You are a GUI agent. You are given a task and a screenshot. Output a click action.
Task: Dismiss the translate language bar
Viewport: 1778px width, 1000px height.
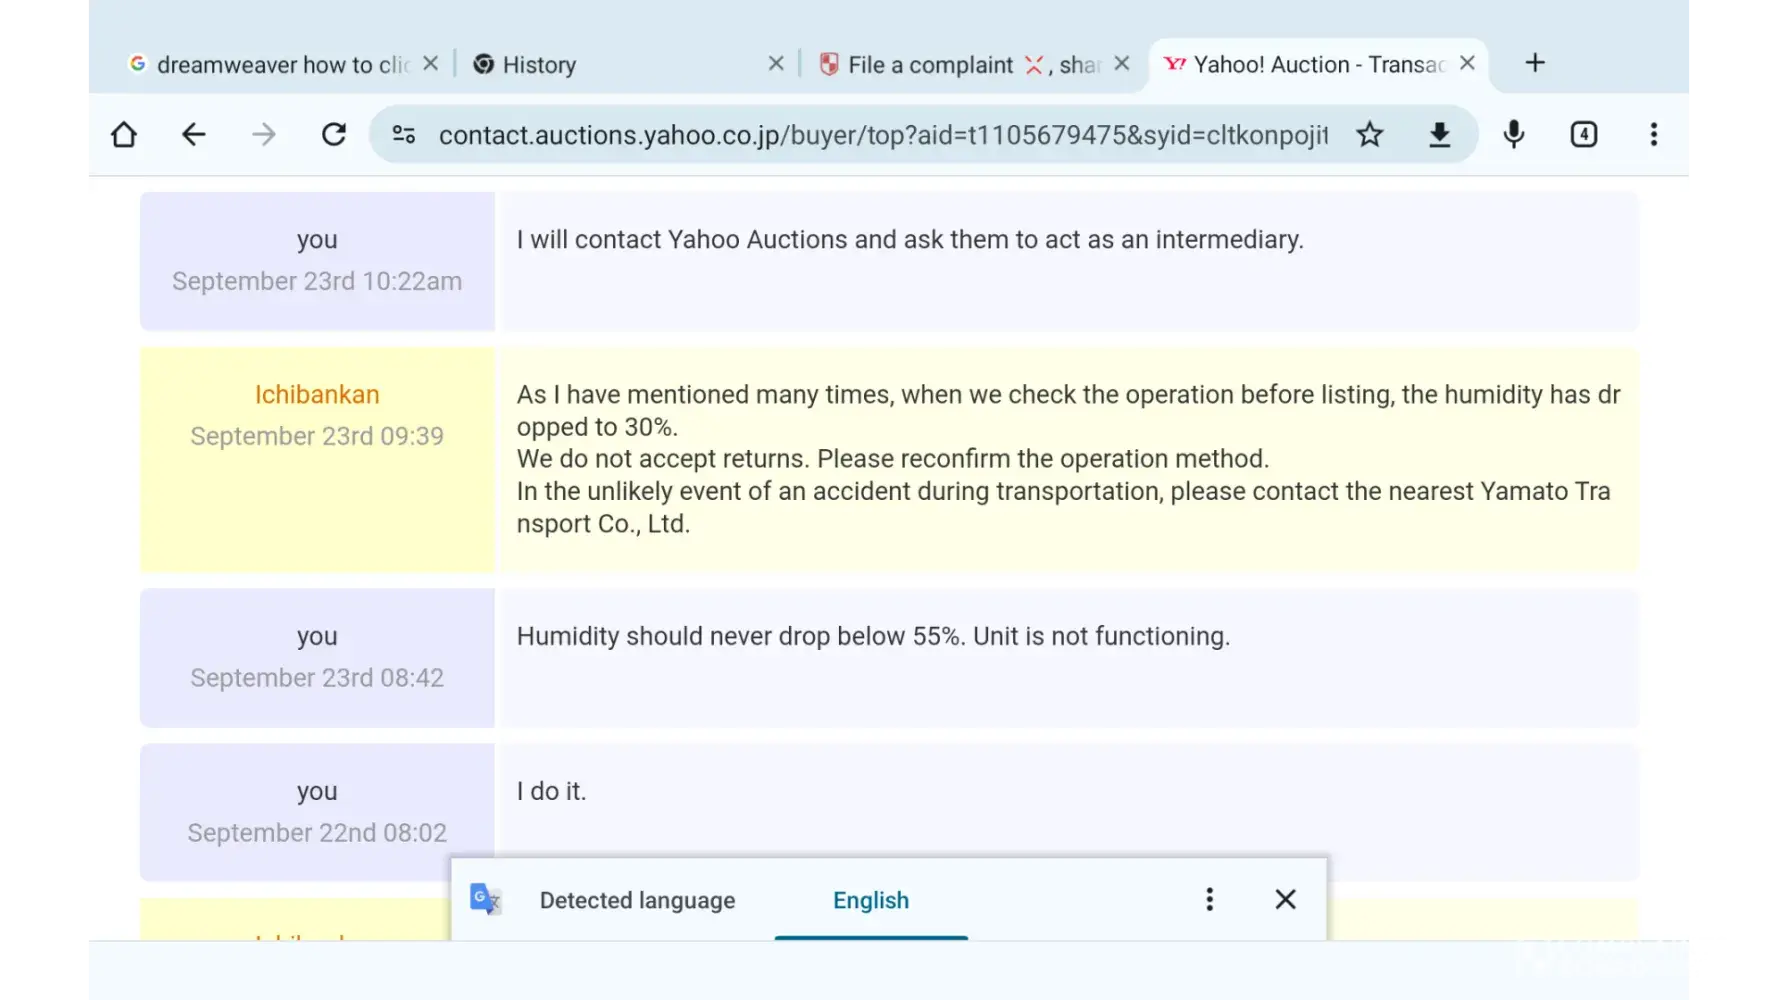(x=1285, y=900)
